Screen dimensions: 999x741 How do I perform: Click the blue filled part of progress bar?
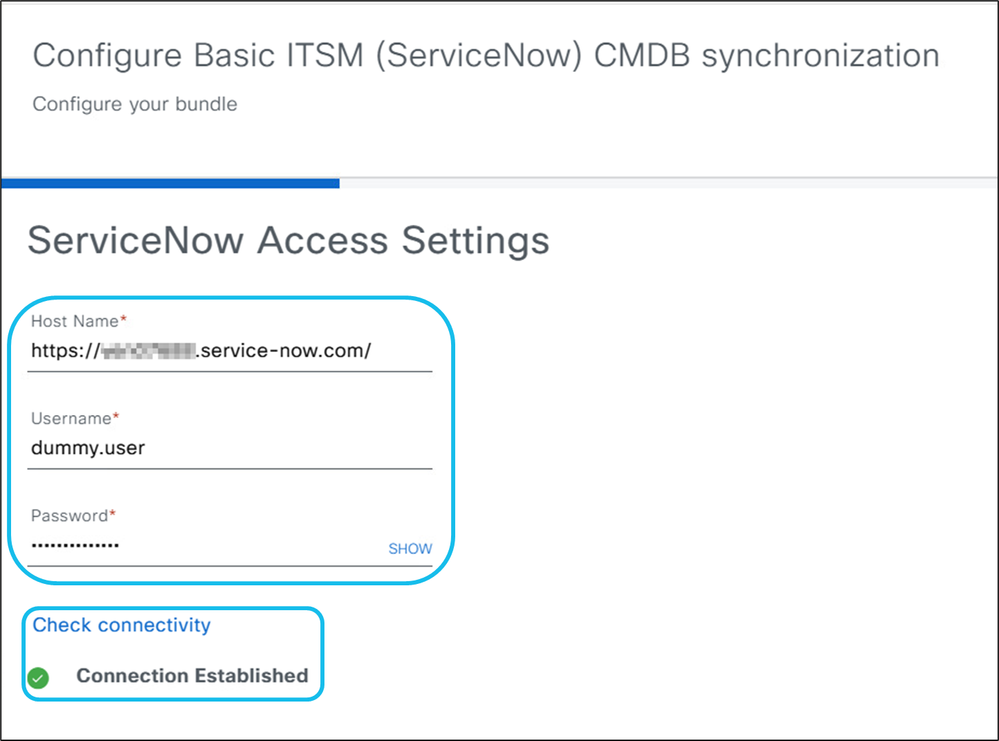pos(170,184)
